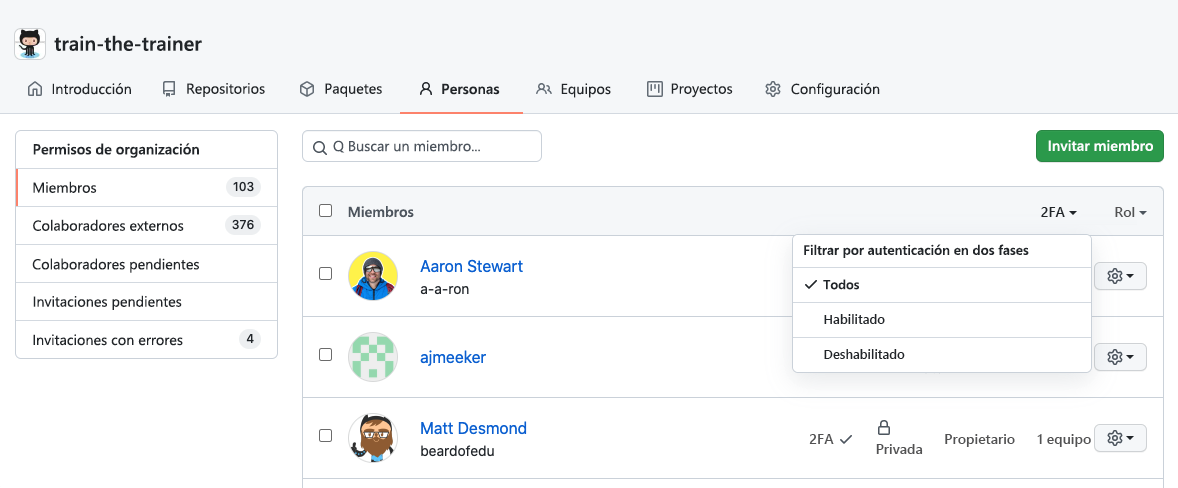Open Matt Desmond's gear settings menu
The width and height of the screenshot is (1178, 488).
(x=1120, y=438)
